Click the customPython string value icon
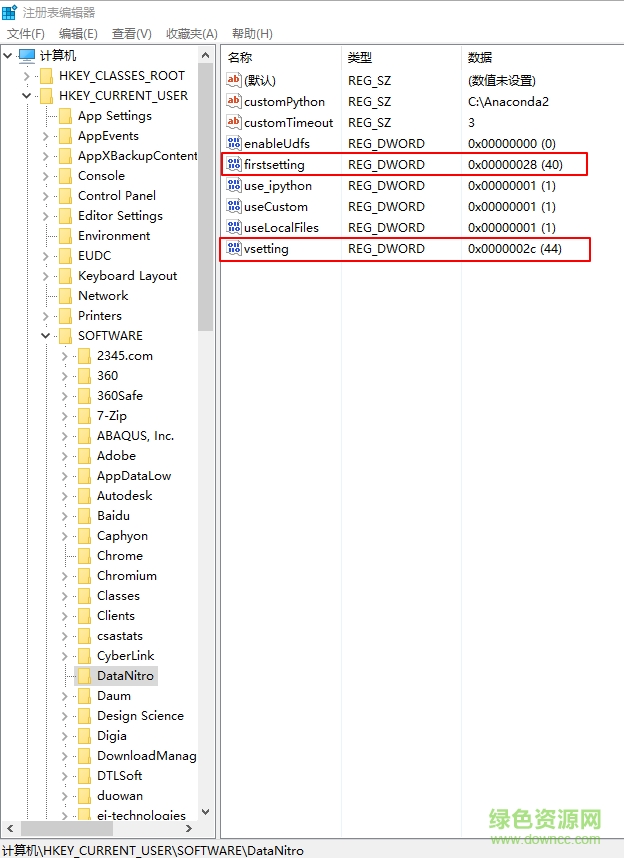624x858 pixels. [x=234, y=101]
